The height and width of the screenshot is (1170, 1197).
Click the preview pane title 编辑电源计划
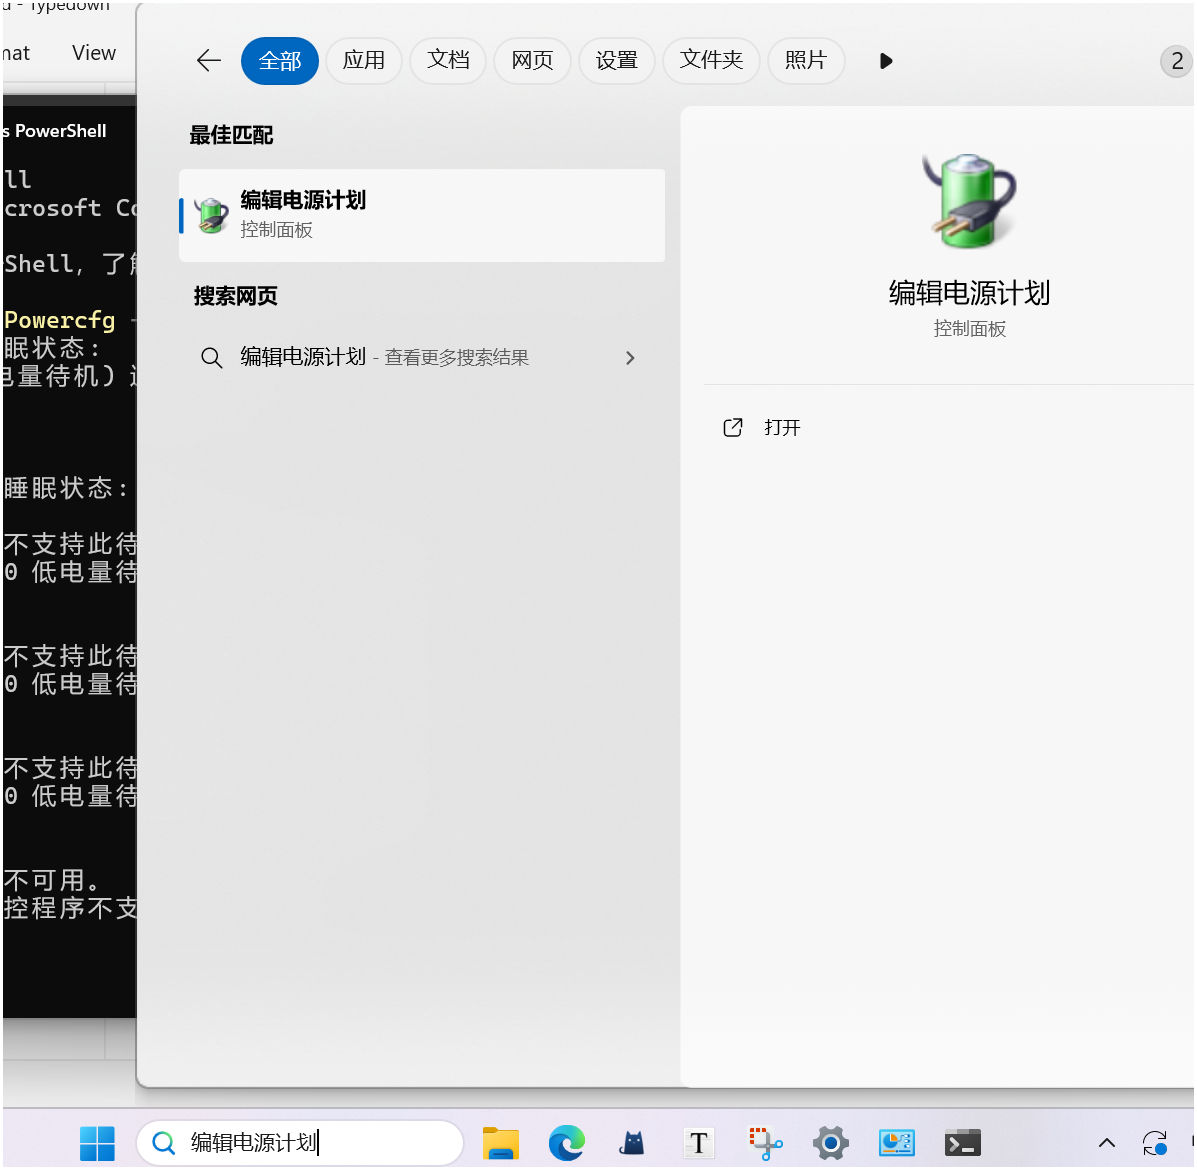[x=969, y=293]
